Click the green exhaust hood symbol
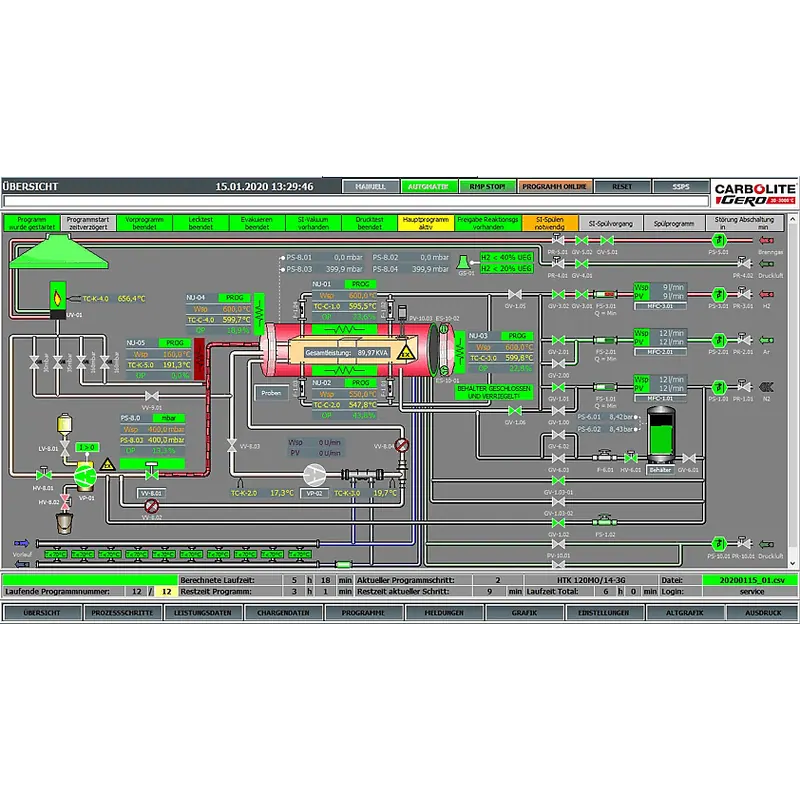 pos(59,252)
